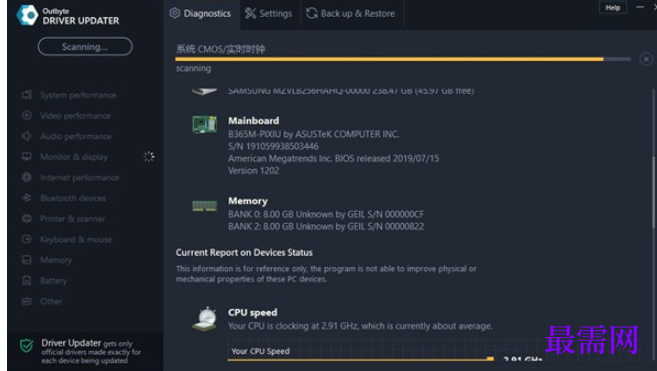
Task: Open the Settings tab
Action: tap(269, 13)
